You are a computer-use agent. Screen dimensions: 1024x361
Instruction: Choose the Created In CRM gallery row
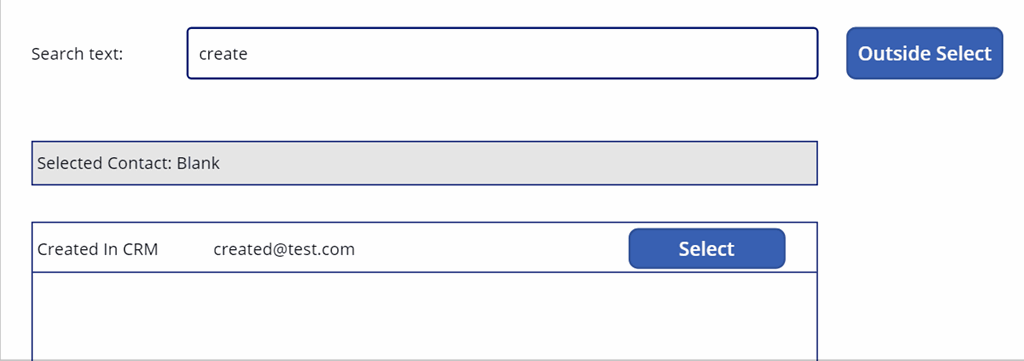[x=424, y=247]
